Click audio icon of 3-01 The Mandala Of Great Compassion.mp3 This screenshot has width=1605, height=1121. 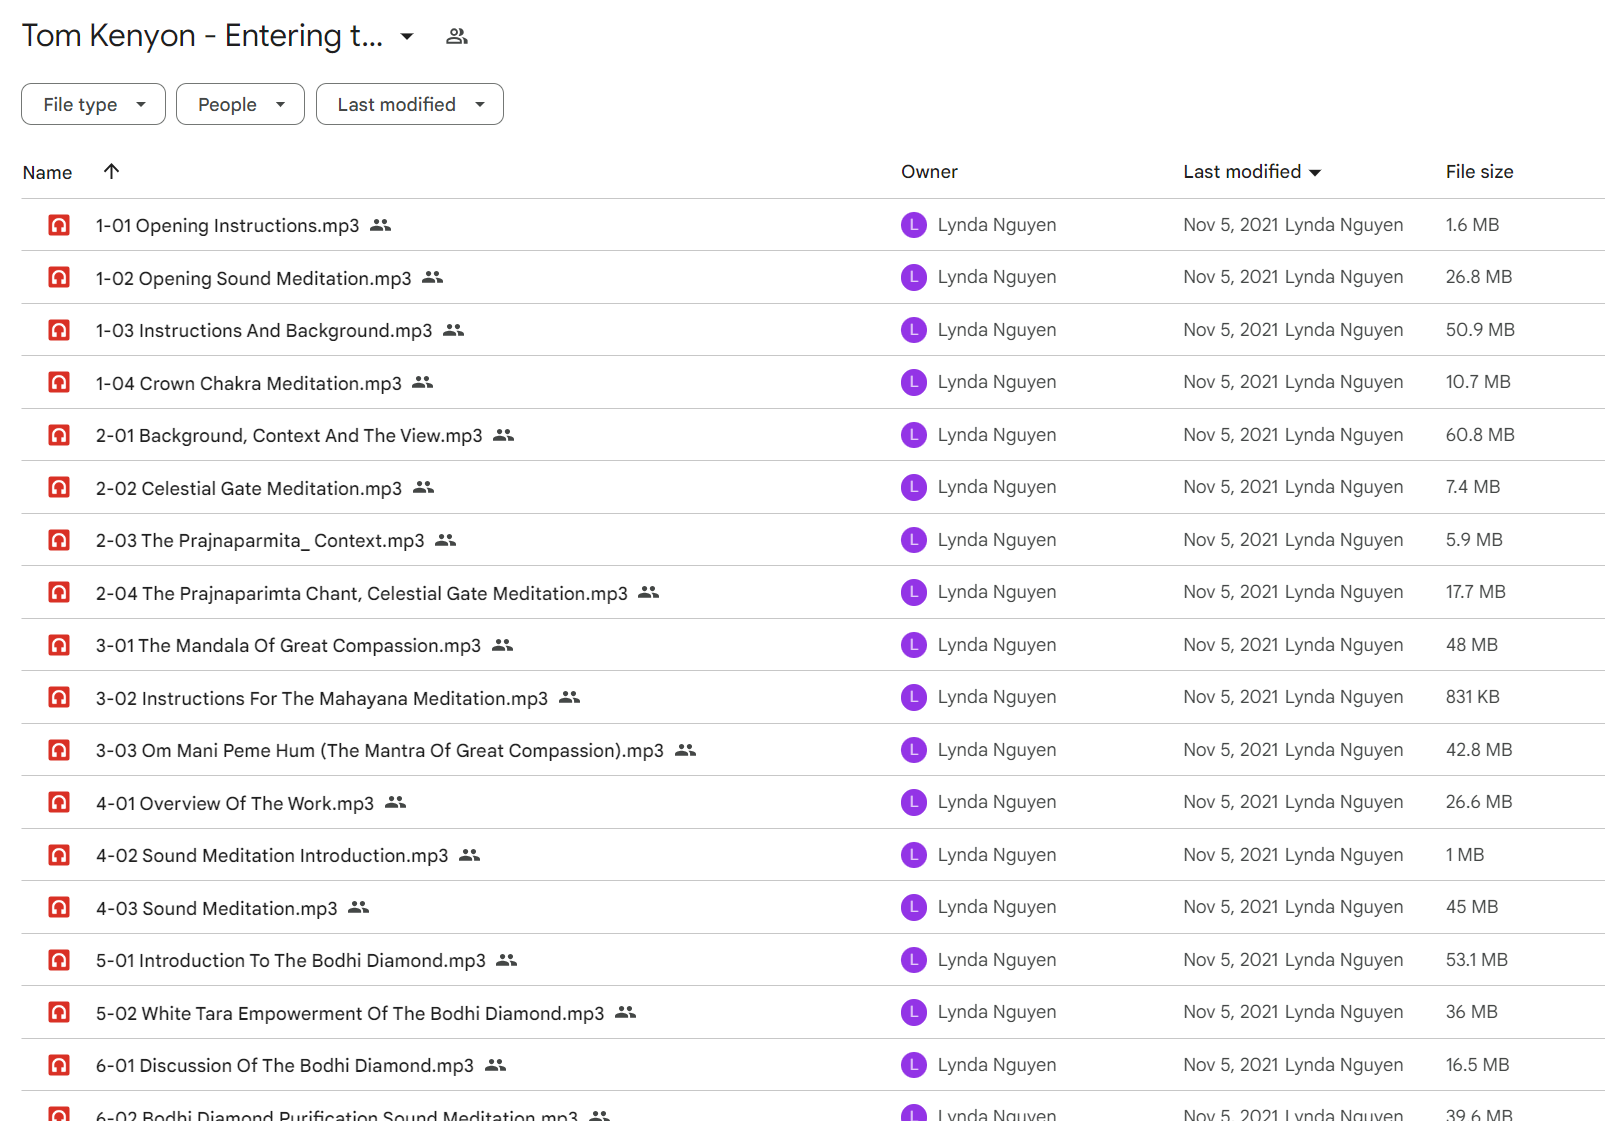coord(59,645)
